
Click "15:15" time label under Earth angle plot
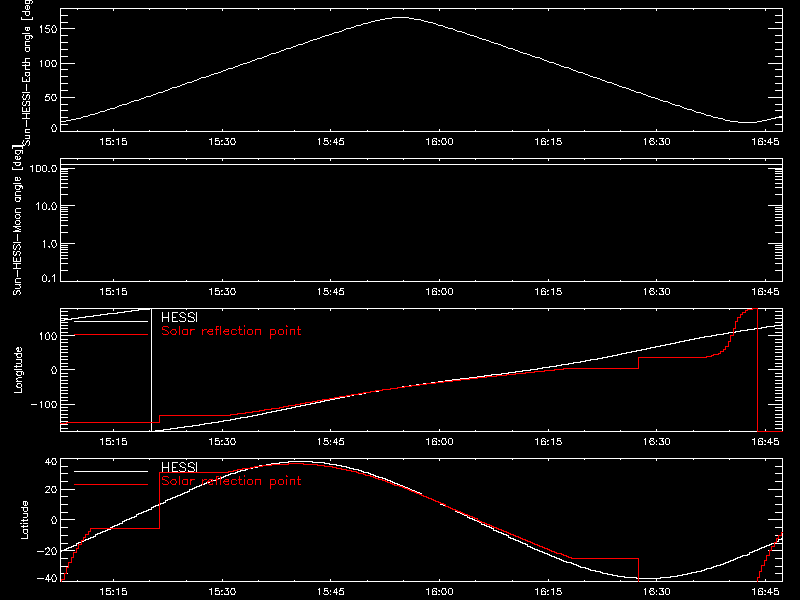(x=113, y=142)
